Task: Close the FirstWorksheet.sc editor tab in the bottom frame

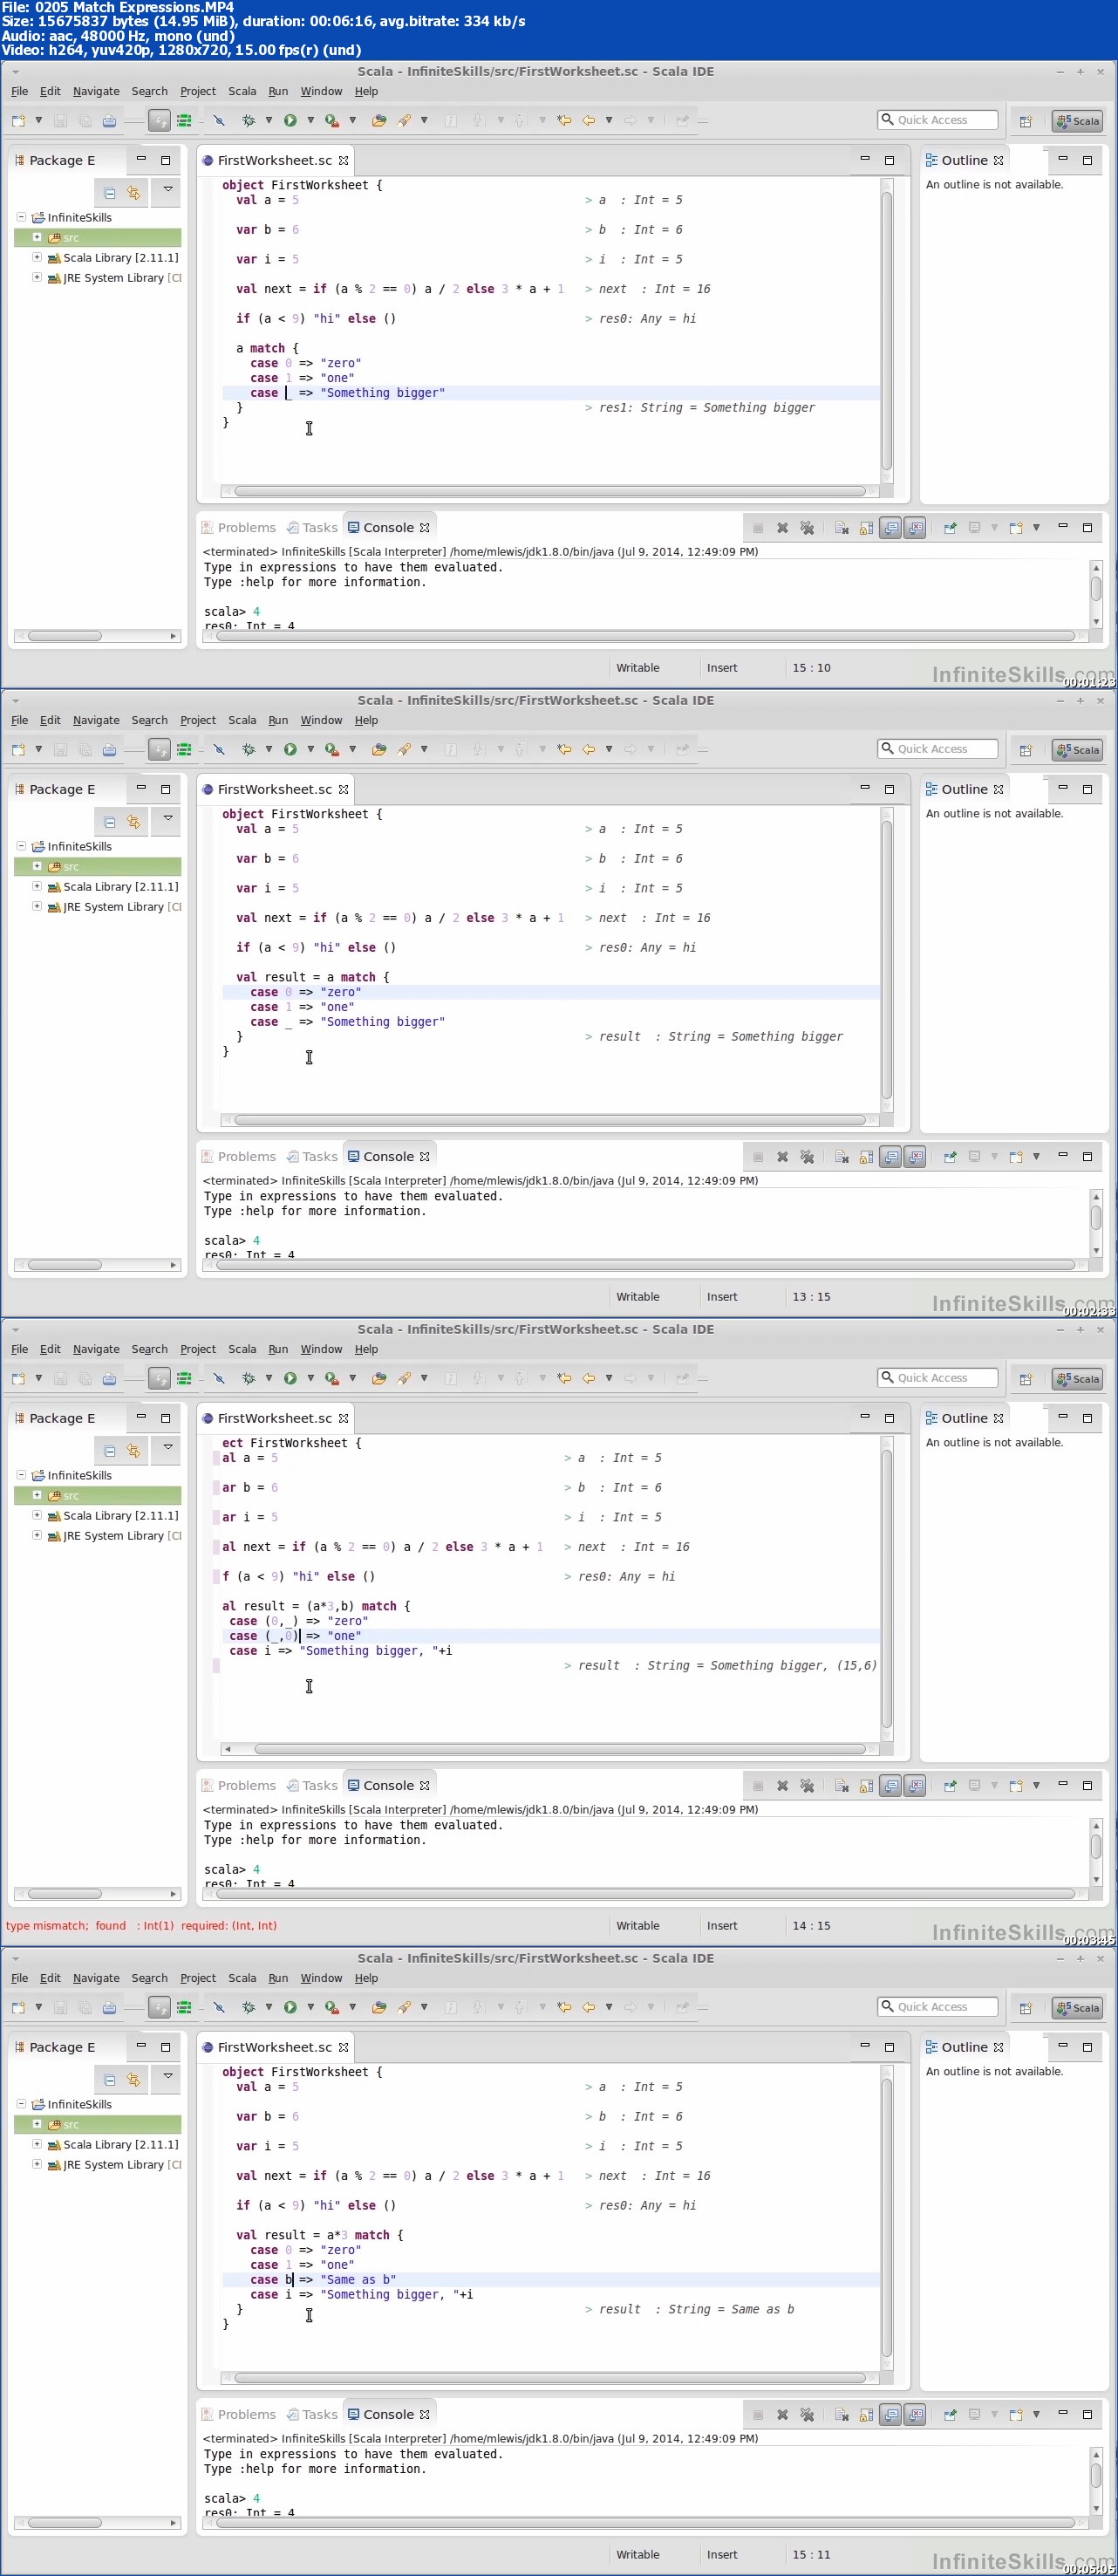Action: point(344,2047)
